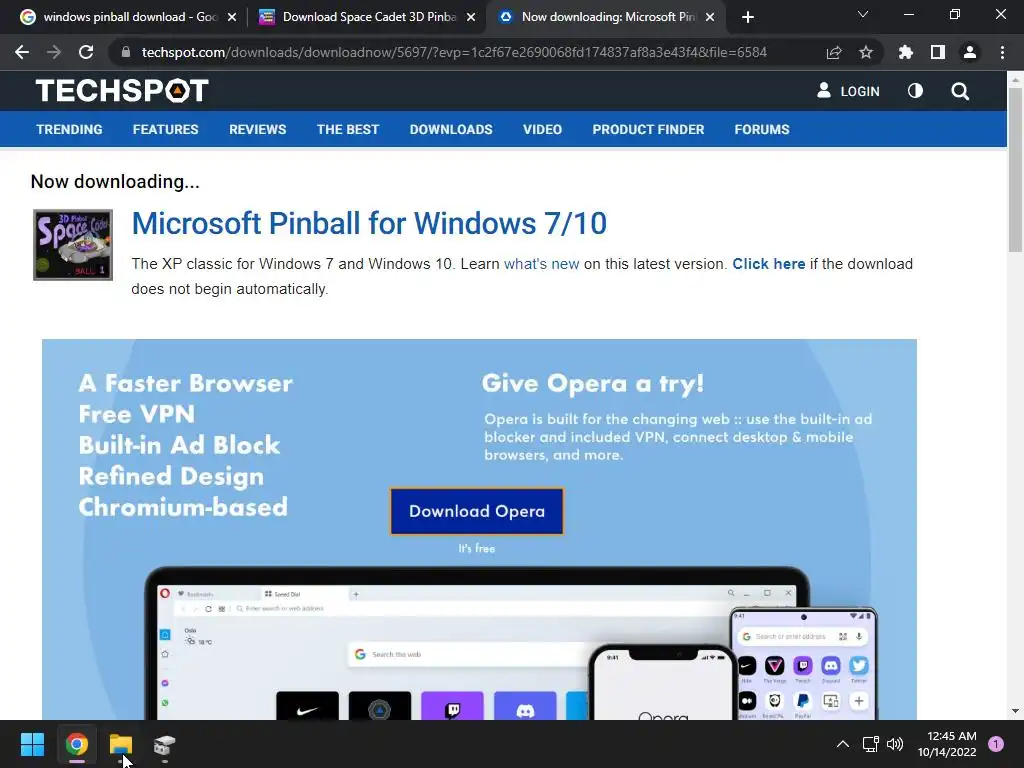Open the notification badge in the taskbar
The width and height of the screenshot is (1024, 768).
[x=996, y=744]
